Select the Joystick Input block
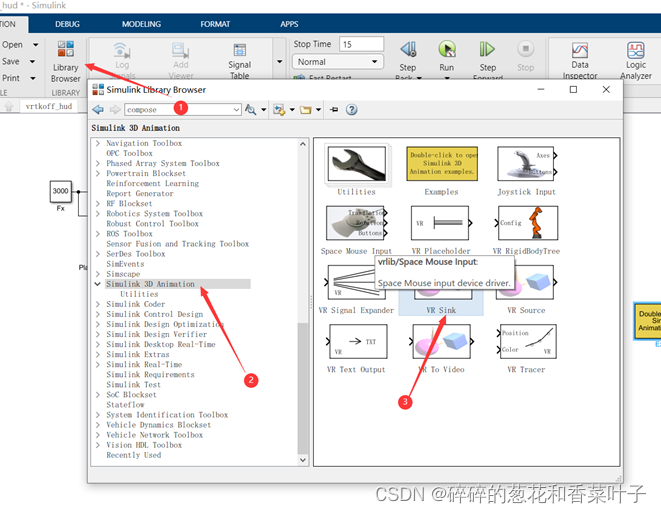 coord(526,164)
